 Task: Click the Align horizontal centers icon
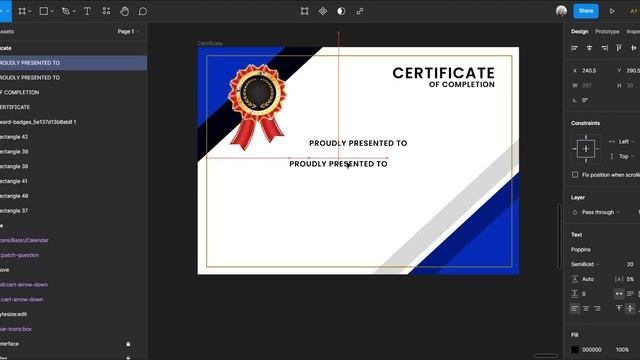click(x=589, y=48)
